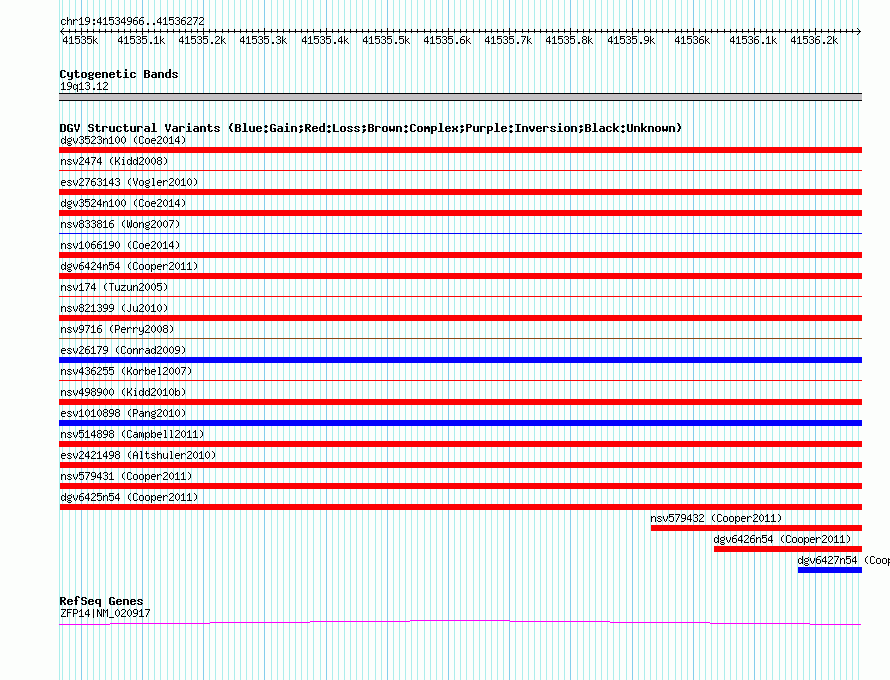Select nsv1066190 (Coe2014) variant label
The height and width of the screenshot is (680, 890).
pos(120,245)
